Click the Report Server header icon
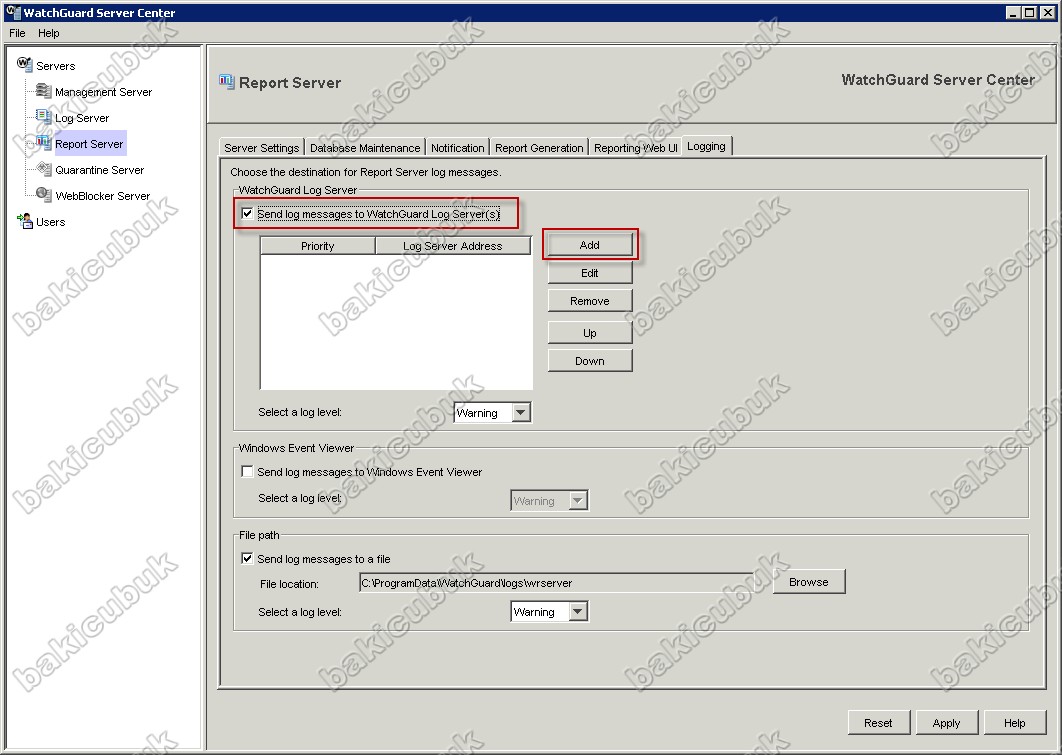This screenshot has height=755, width=1062. click(x=226, y=82)
